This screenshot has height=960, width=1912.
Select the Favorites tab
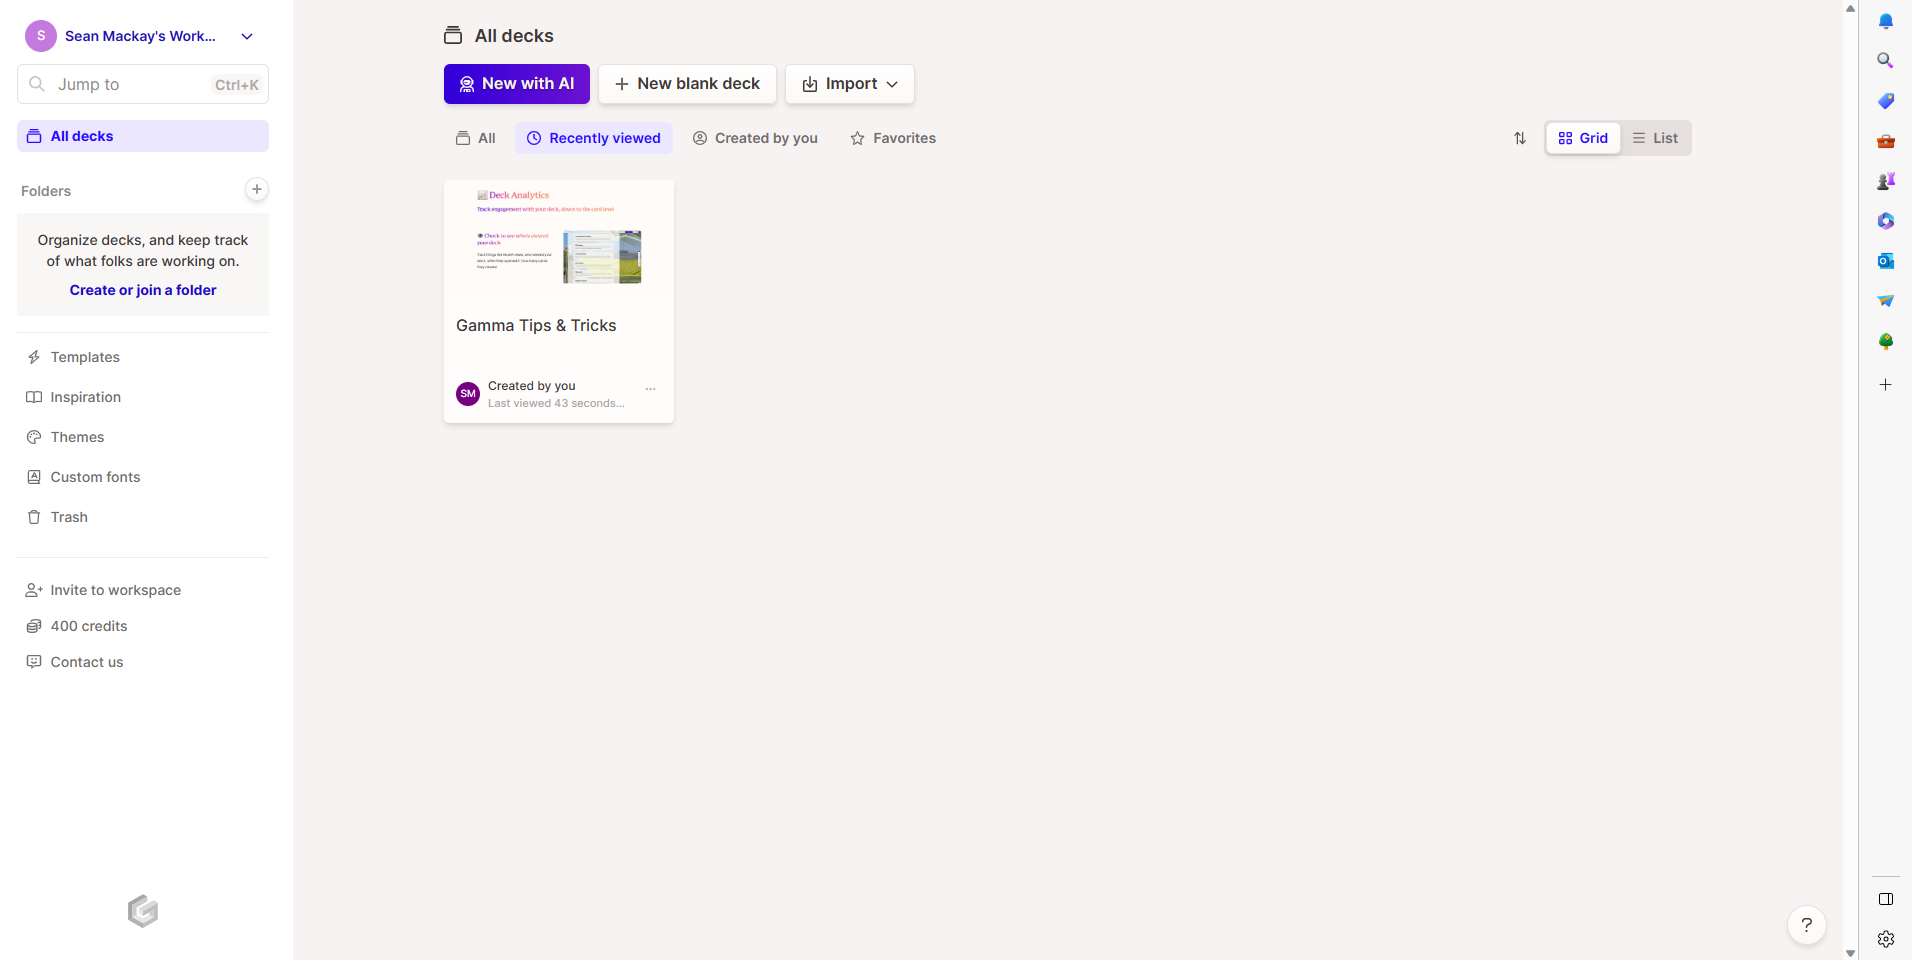pos(893,138)
